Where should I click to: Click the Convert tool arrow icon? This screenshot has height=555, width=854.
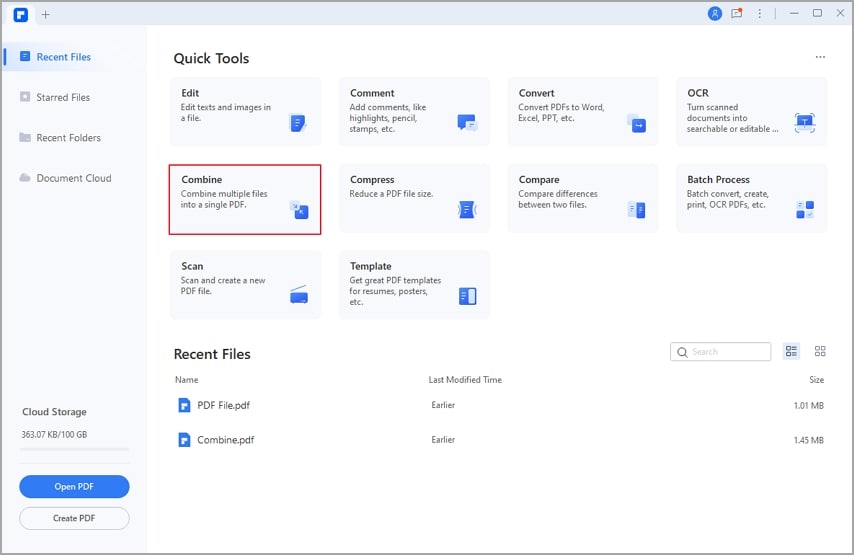coord(636,124)
